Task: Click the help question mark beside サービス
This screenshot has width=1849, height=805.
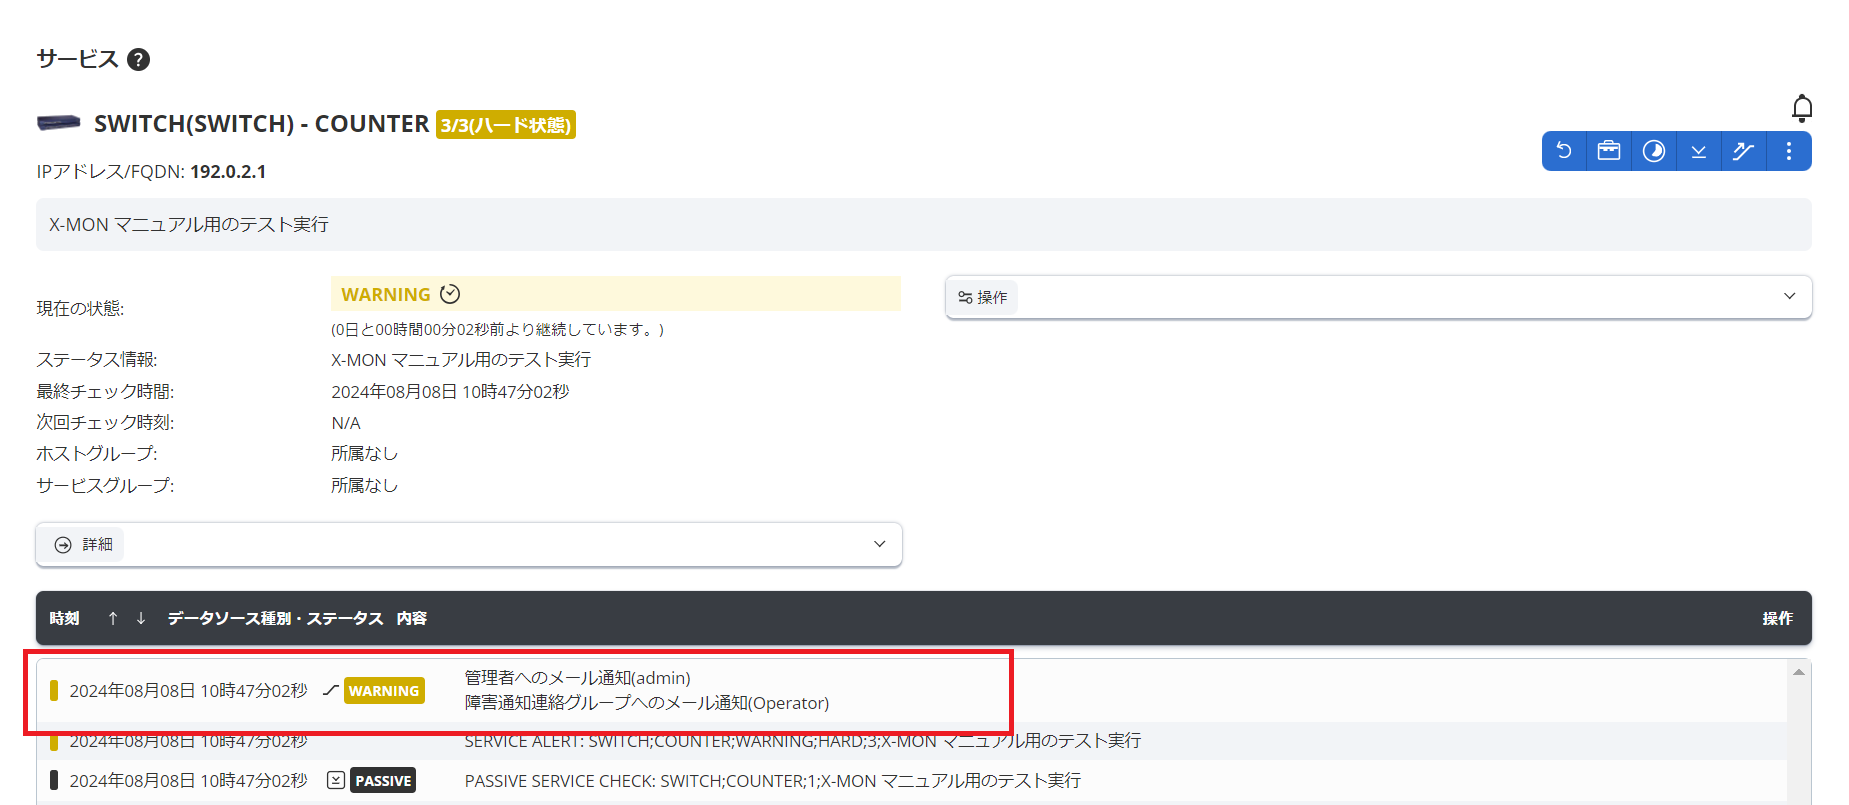Action: [x=139, y=60]
